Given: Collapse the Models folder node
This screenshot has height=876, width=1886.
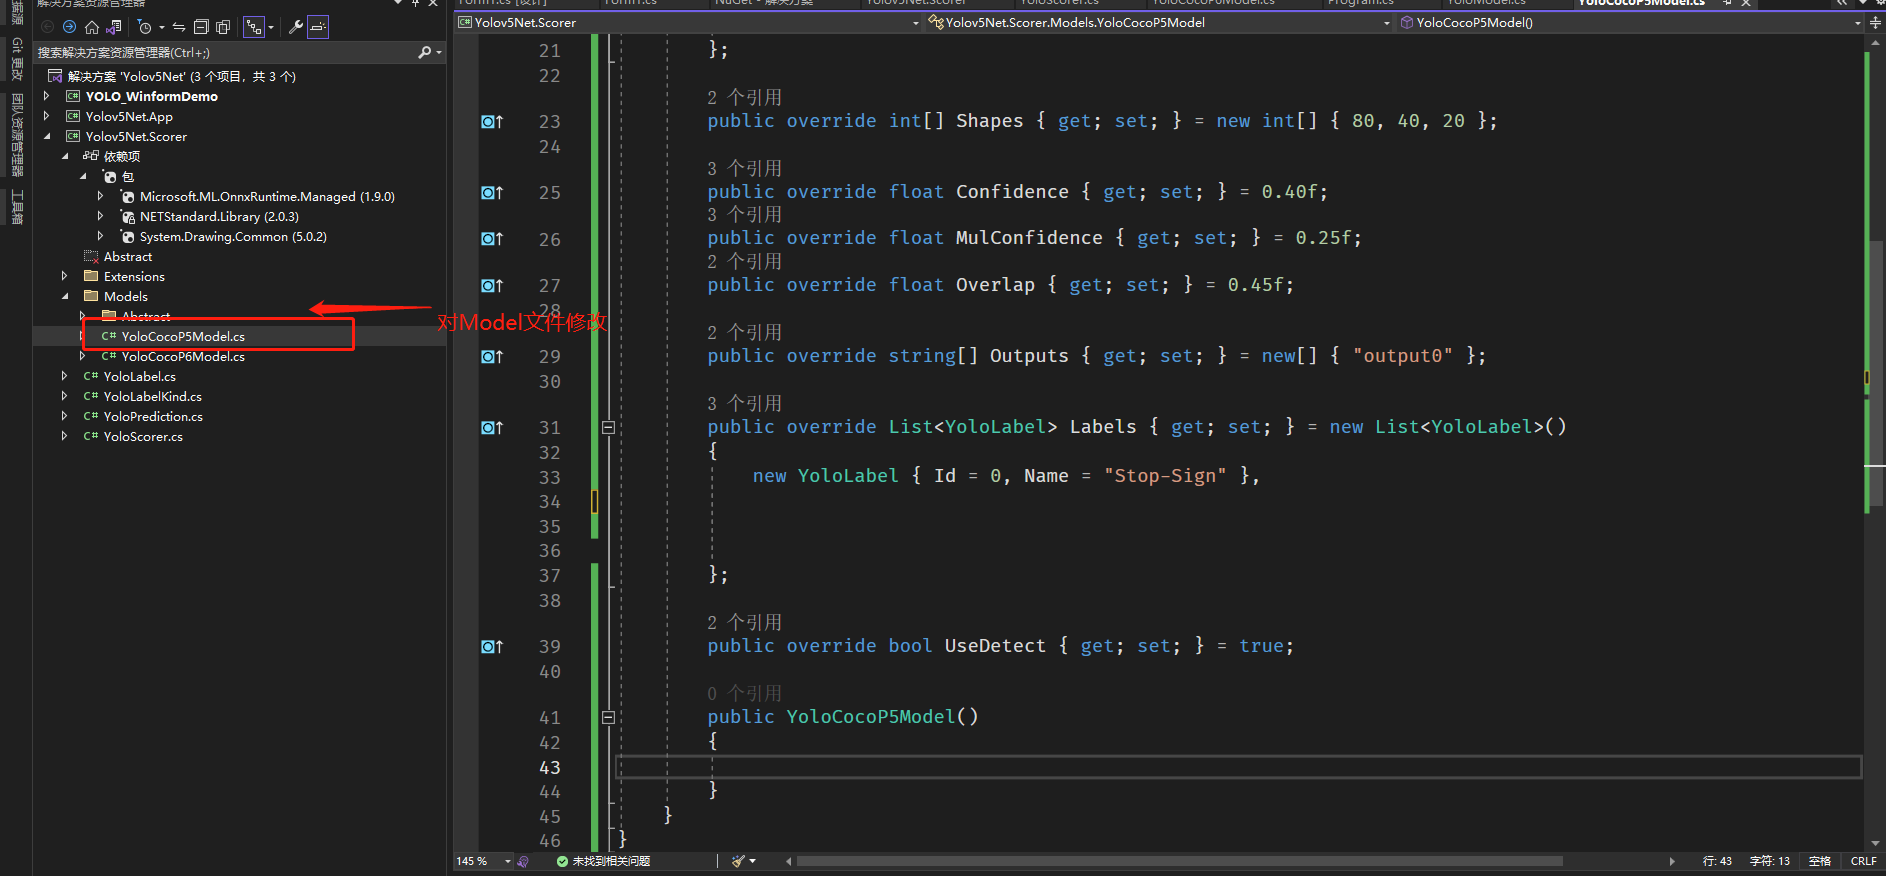Looking at the screenshot, I should (65, 296).
